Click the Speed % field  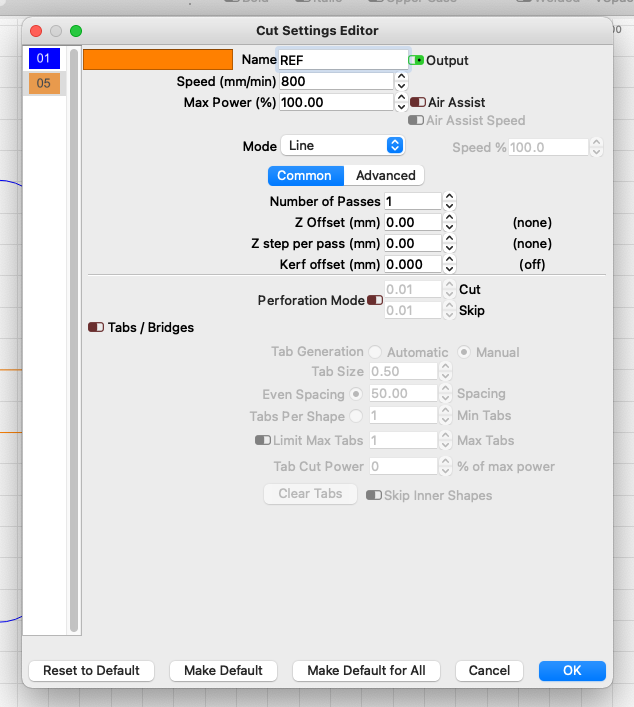pyautogui.click(x=548, y=147)
